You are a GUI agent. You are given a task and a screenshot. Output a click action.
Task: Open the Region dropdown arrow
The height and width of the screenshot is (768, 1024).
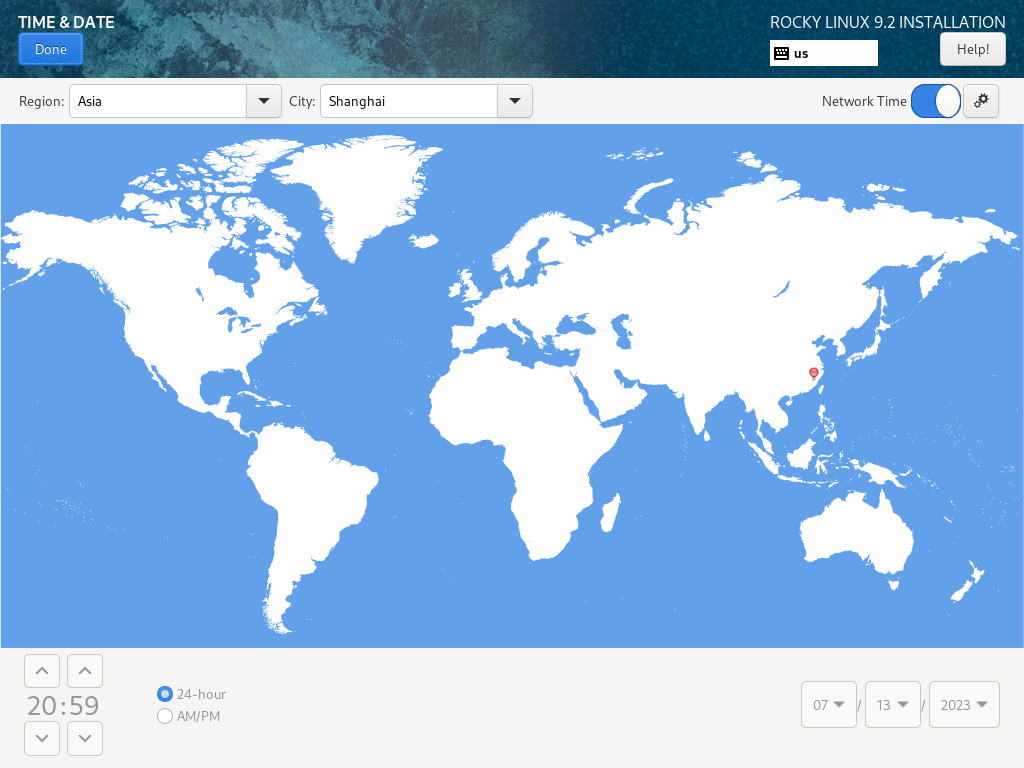pos(264,101)
